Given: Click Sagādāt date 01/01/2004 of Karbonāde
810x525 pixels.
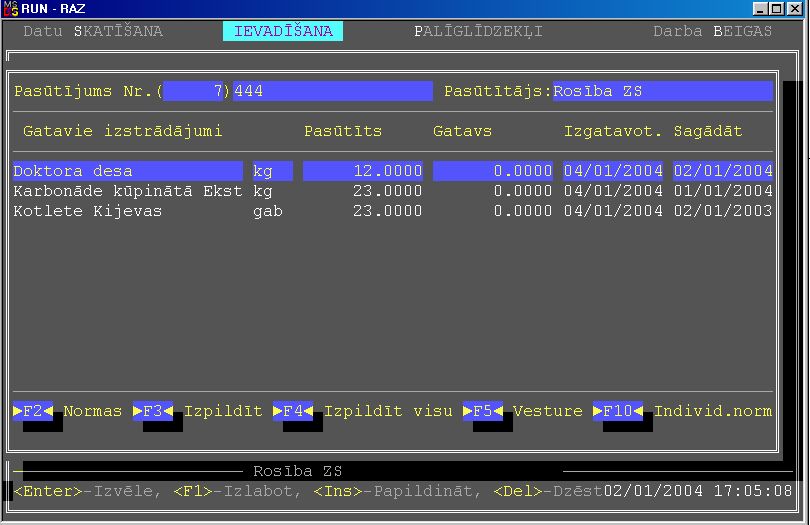Looking at the screenshot, I should pyautogui.click(x=723, y=191).
